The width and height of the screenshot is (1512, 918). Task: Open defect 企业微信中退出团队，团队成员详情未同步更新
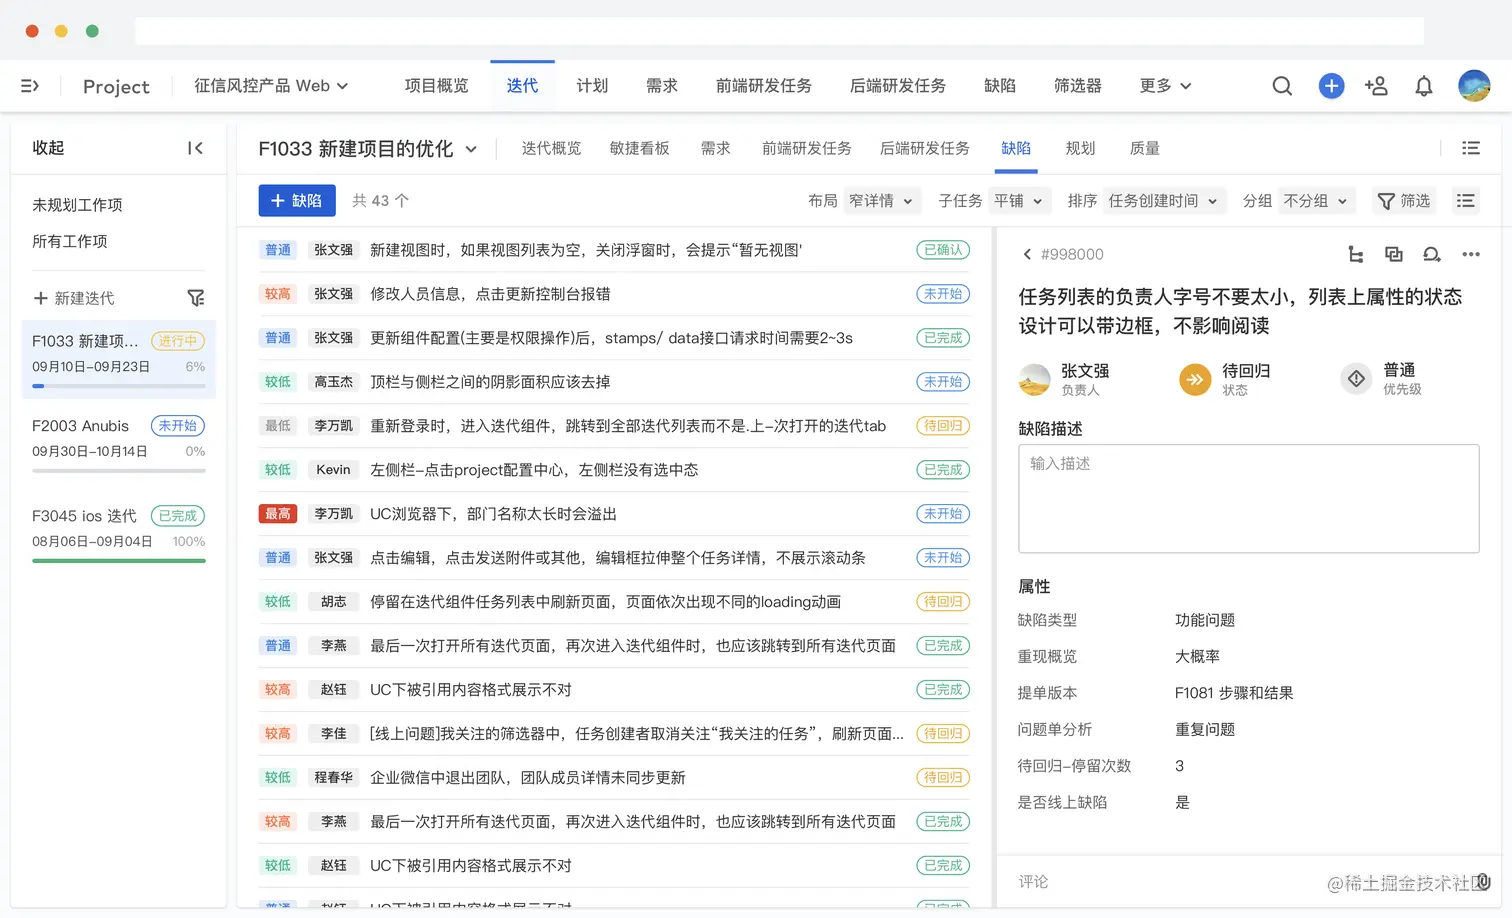pos(527,778)
